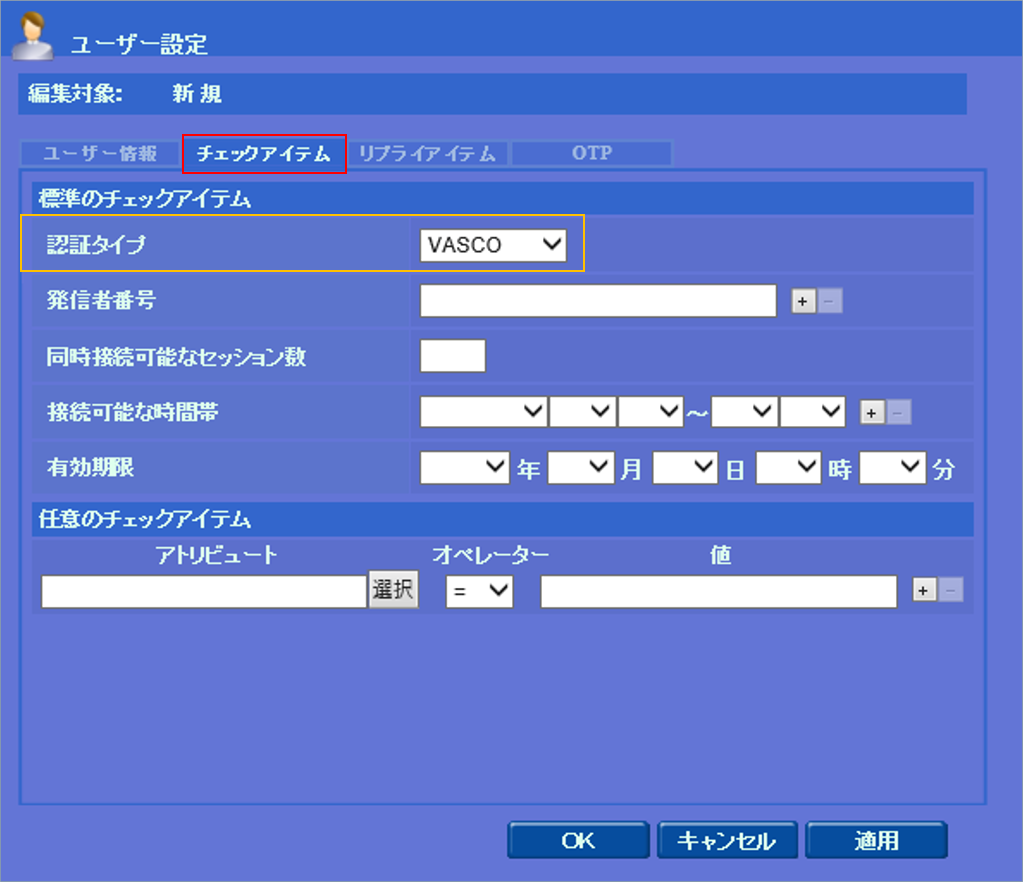Screen dimensions: 1023x882
Task: Add an optional check item with plus icon
Action: coord(924,591)
